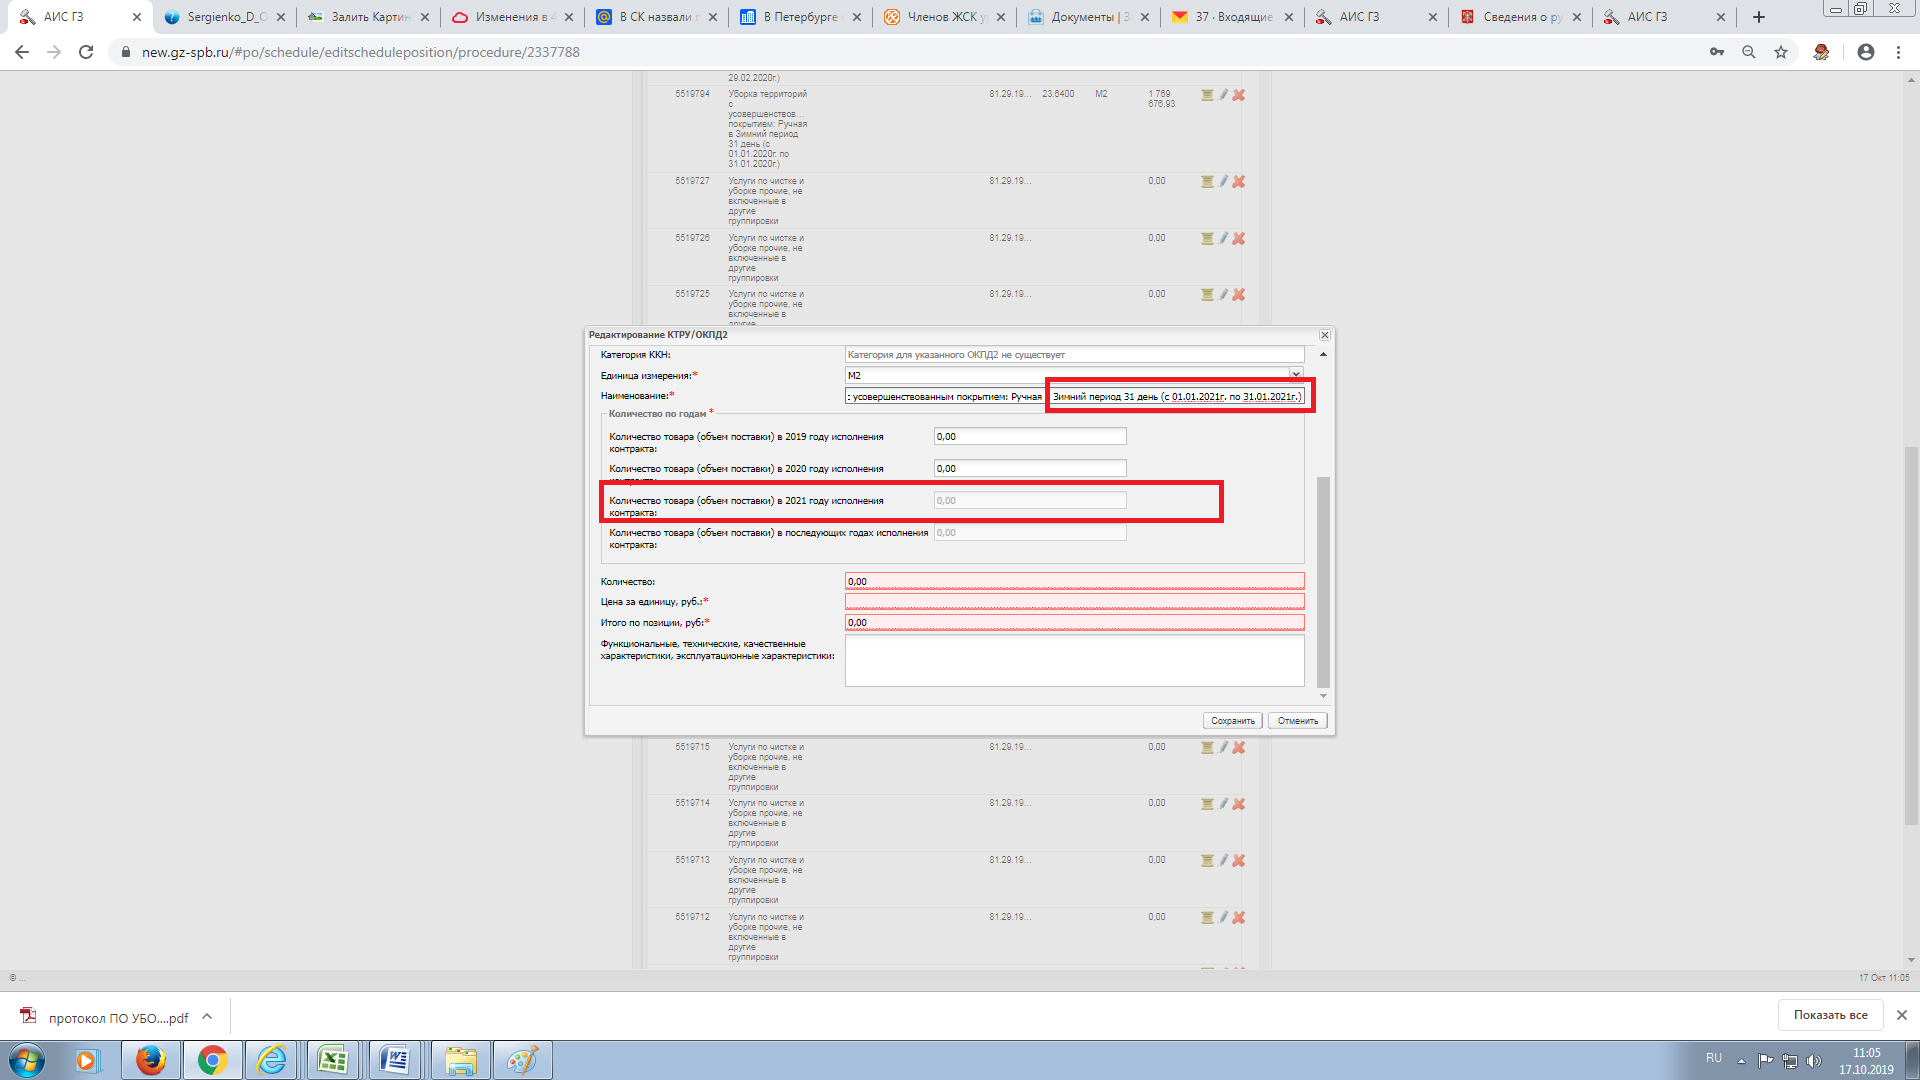The image size is (1920, 1080).
Task: Open details scroll icon for row 5519726
Action: pos(1207,239)
